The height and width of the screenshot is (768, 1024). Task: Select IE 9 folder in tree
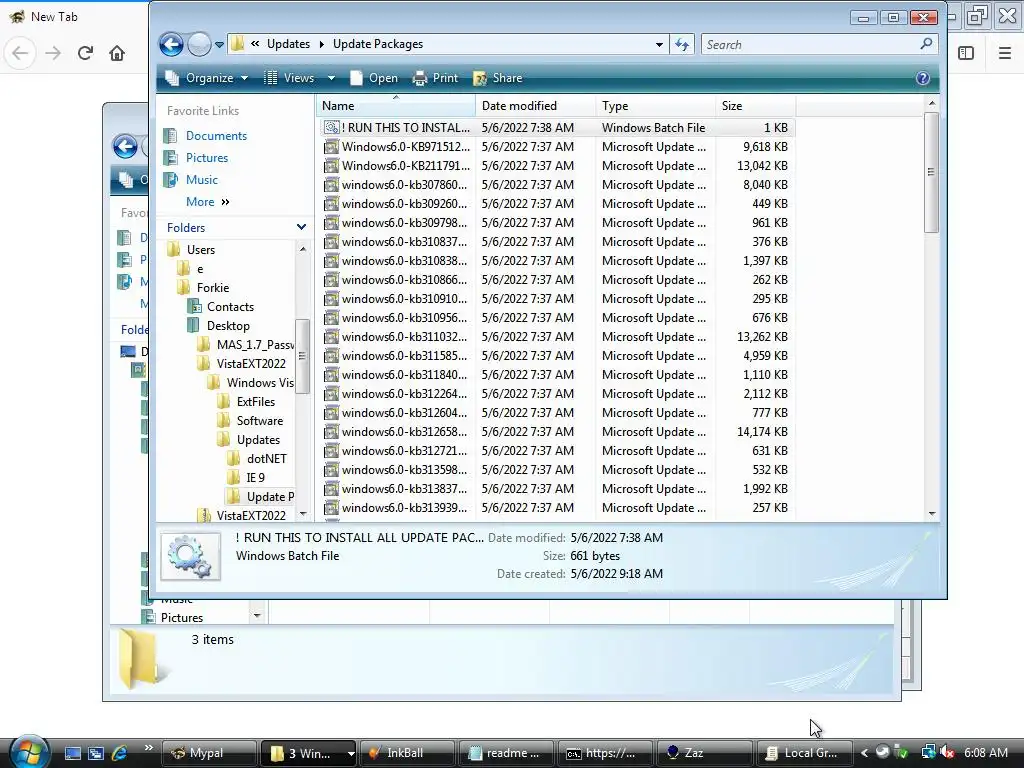[x=255, y=477]
